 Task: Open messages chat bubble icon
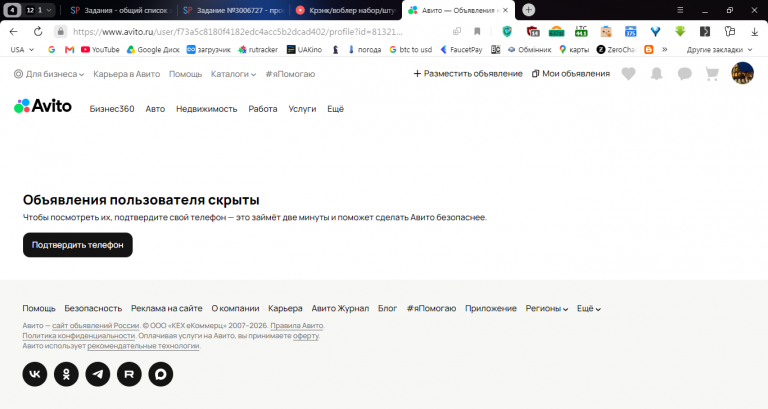684,74
